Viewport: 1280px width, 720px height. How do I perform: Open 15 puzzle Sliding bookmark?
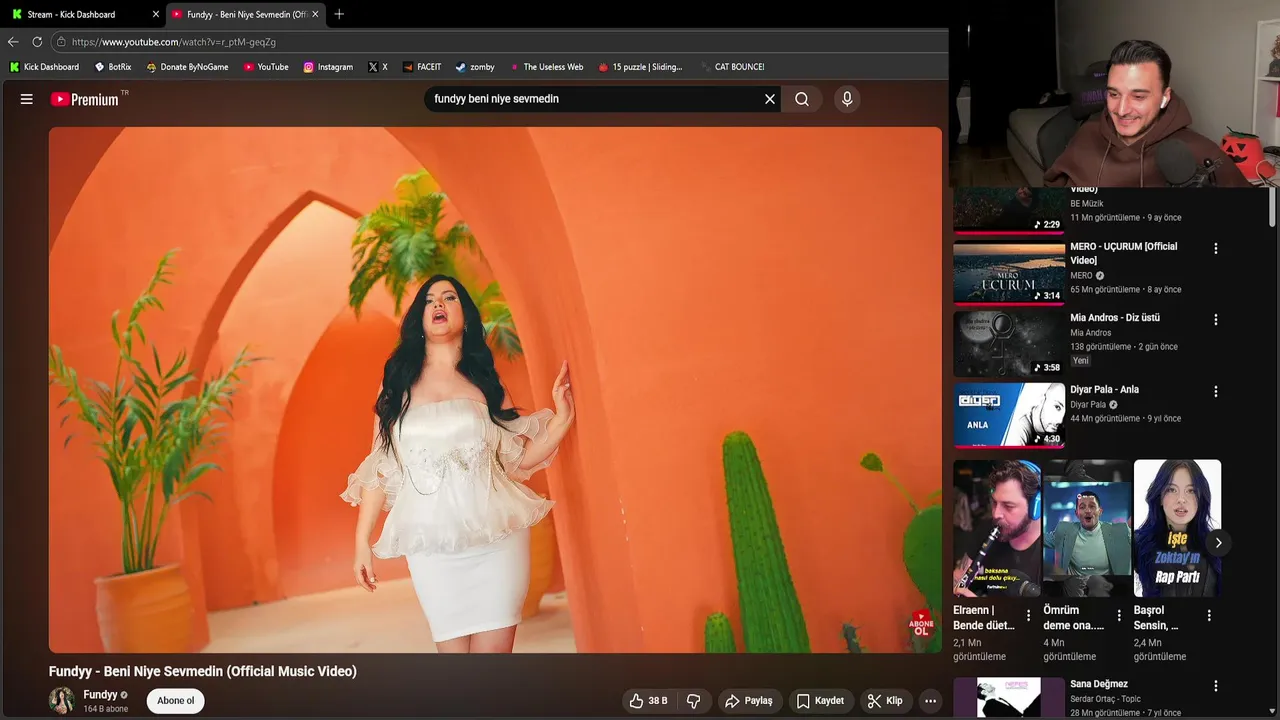coord(640,67)
